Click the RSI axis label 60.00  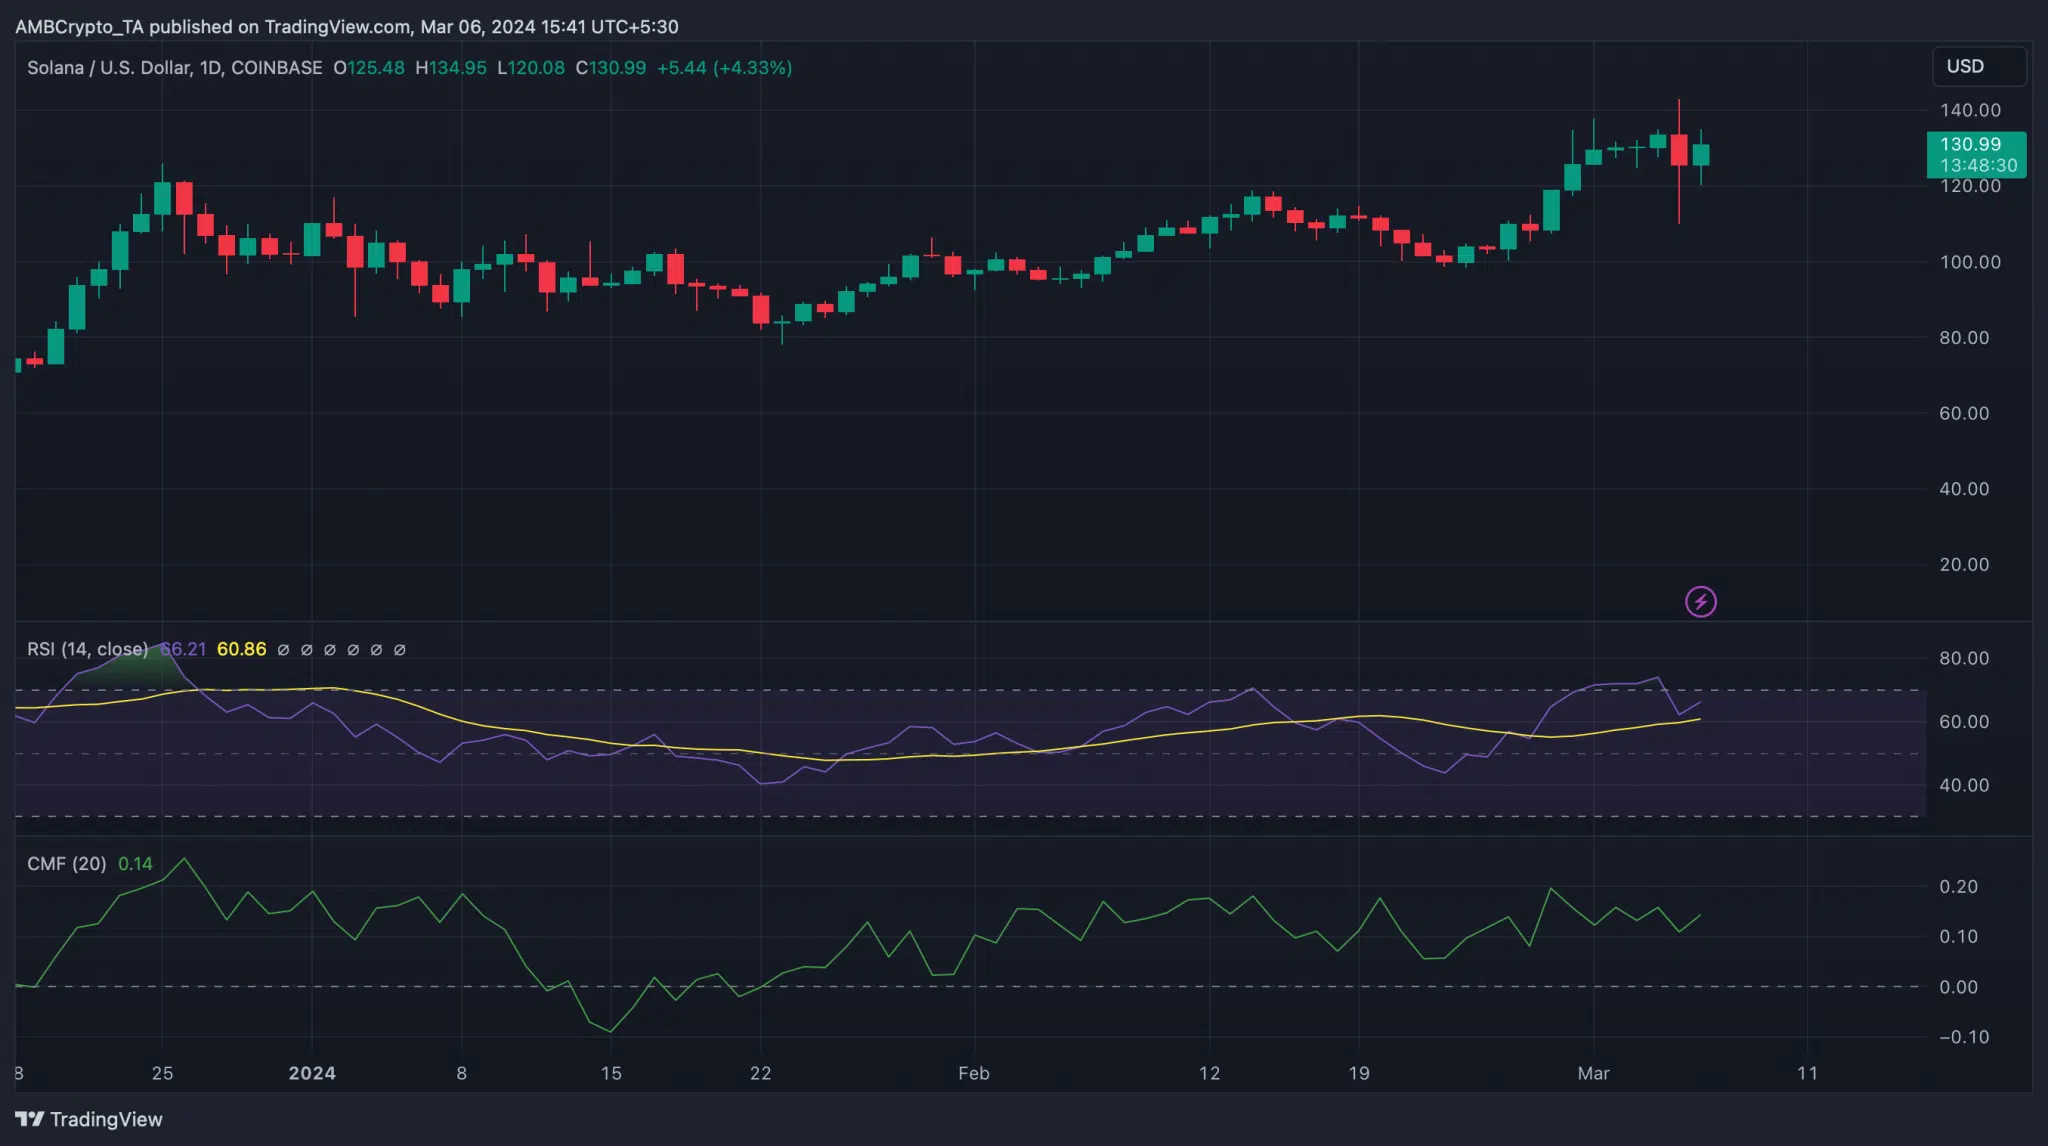point(1964,722)
